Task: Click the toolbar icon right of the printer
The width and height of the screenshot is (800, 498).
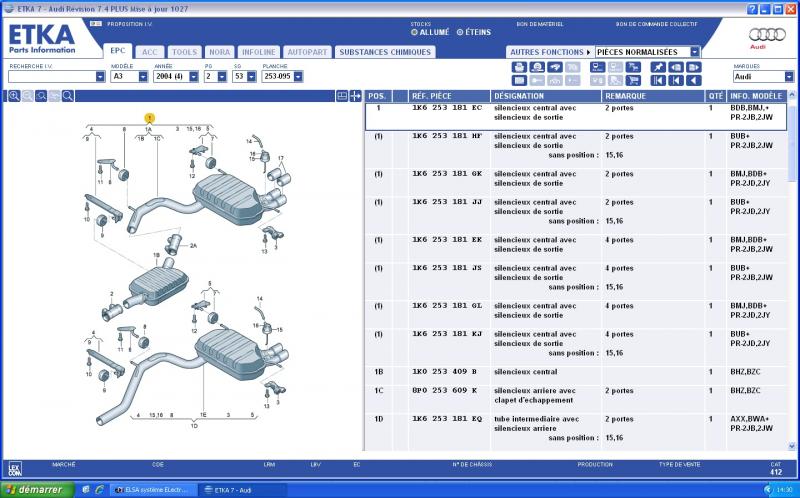Action: tap(537, 67)
